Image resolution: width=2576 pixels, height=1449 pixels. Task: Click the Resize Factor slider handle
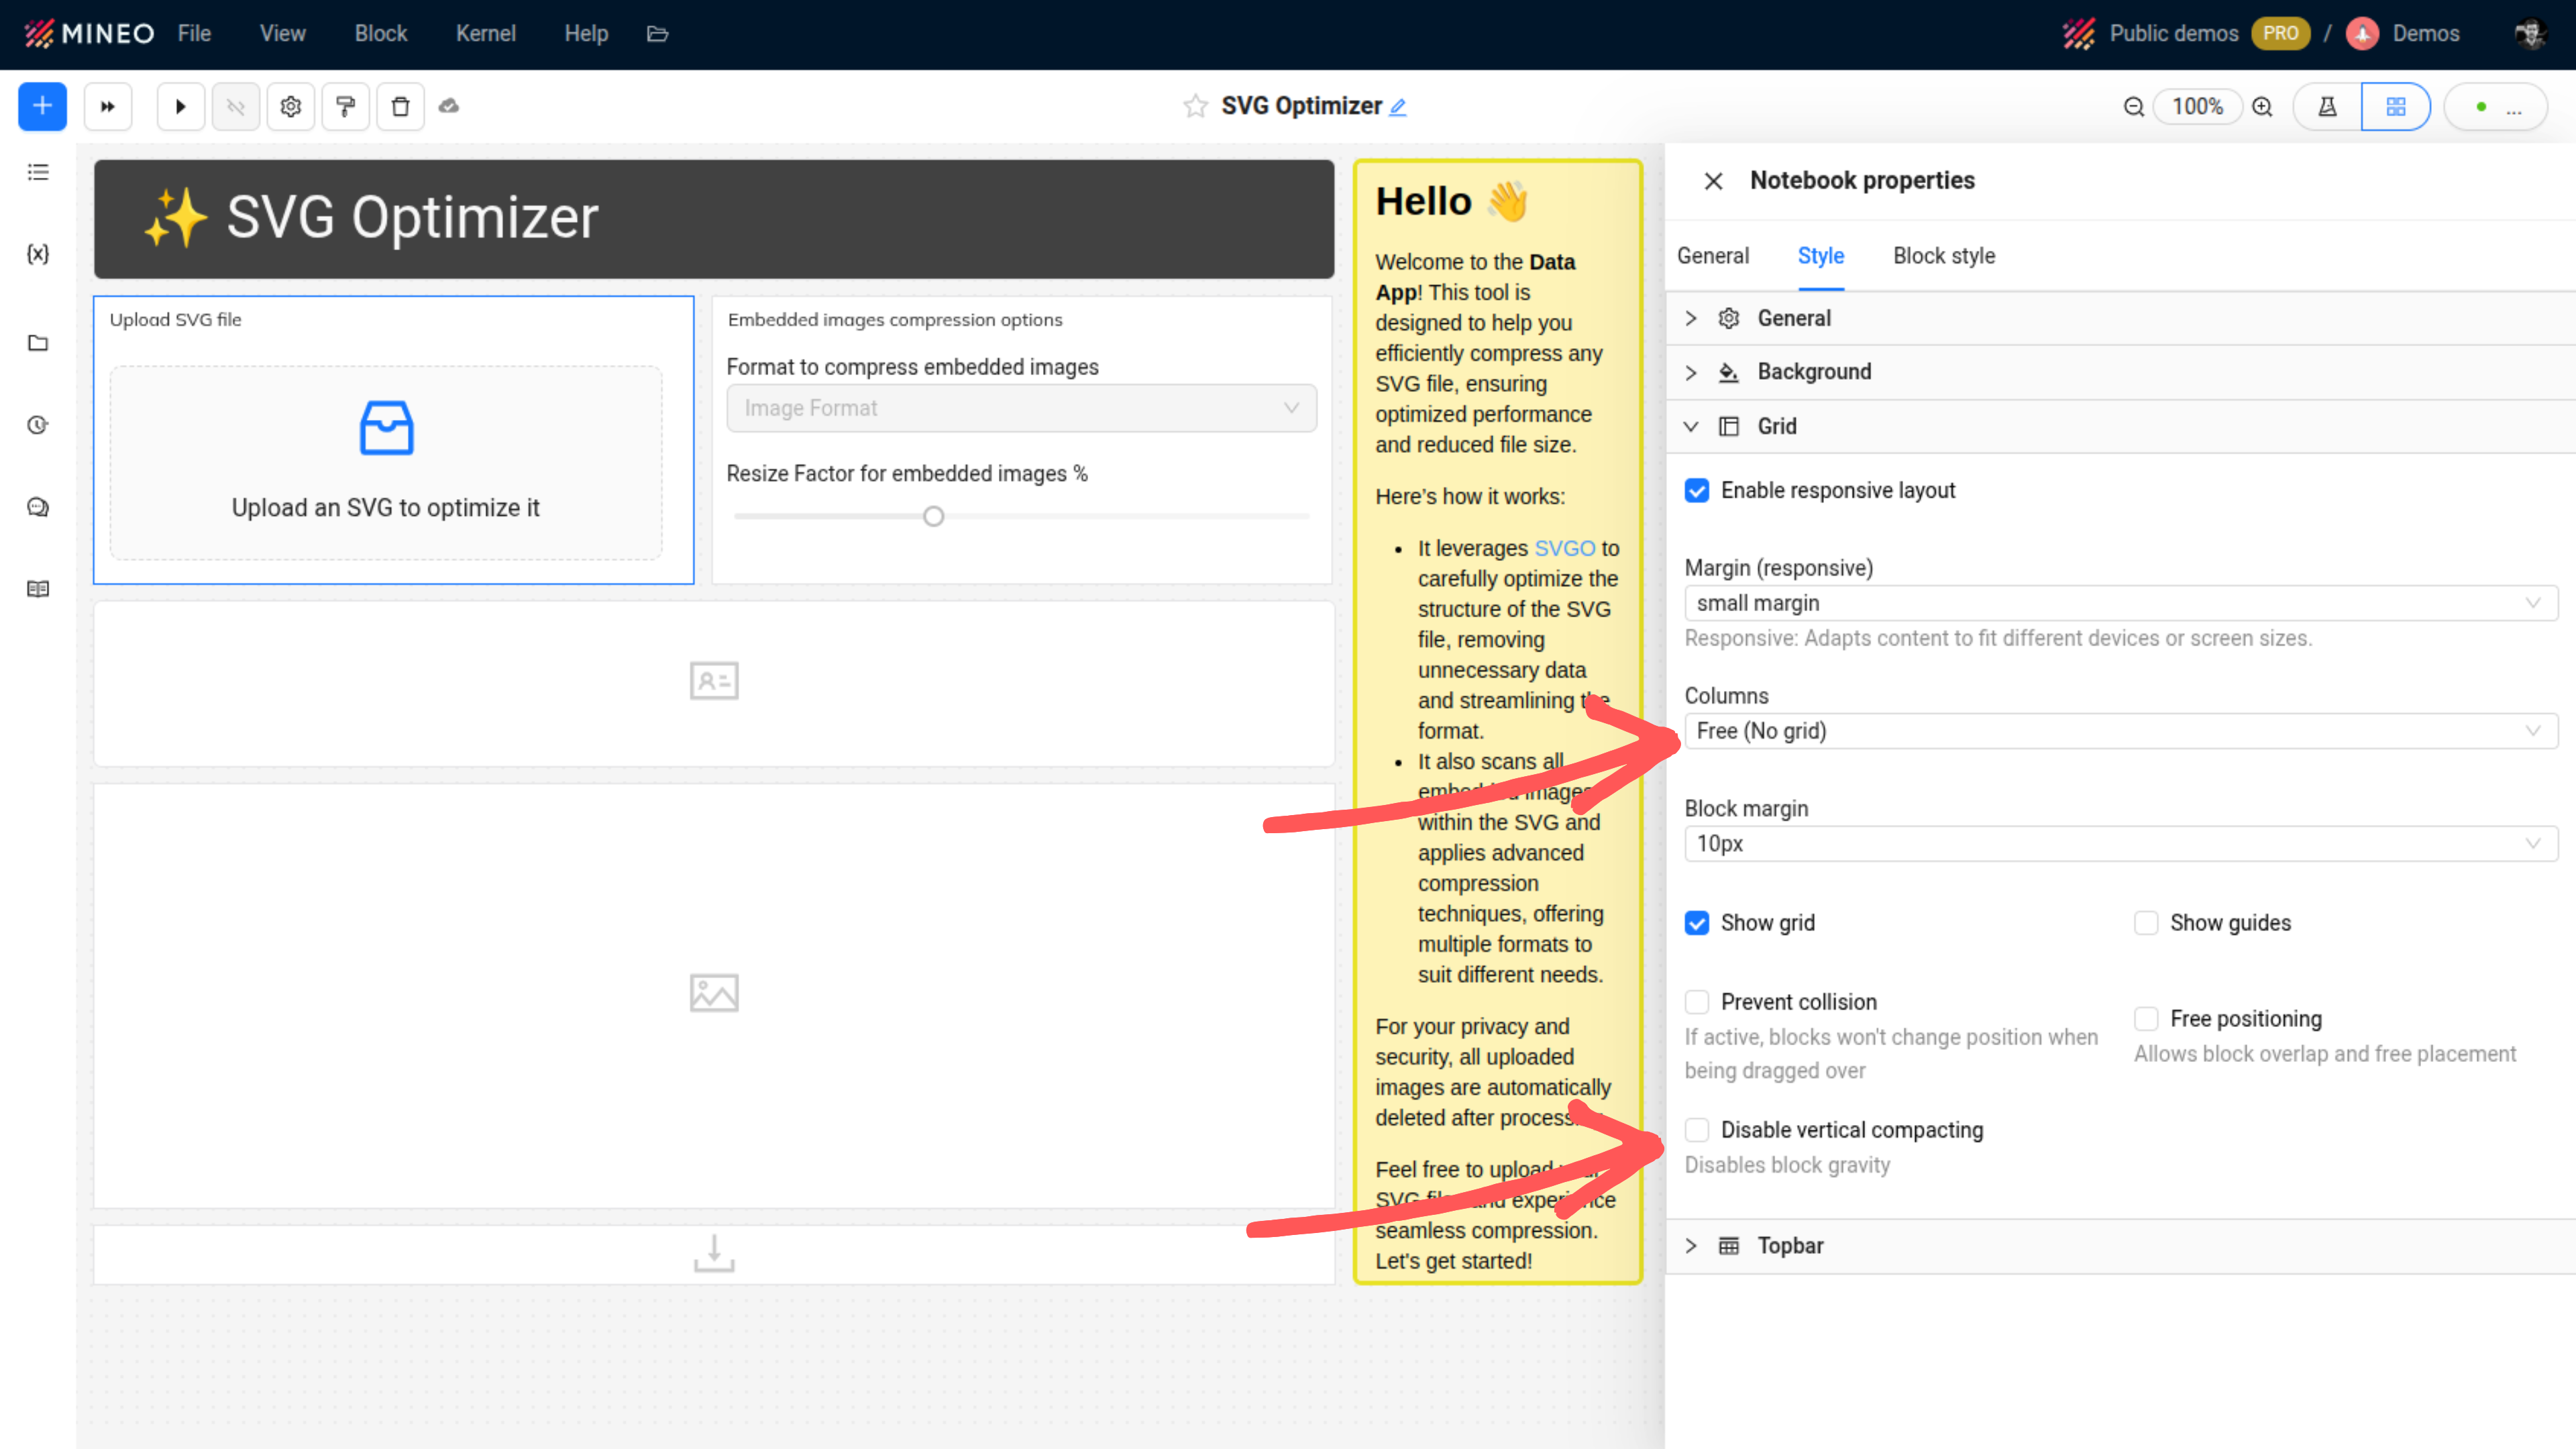(933, 517)
